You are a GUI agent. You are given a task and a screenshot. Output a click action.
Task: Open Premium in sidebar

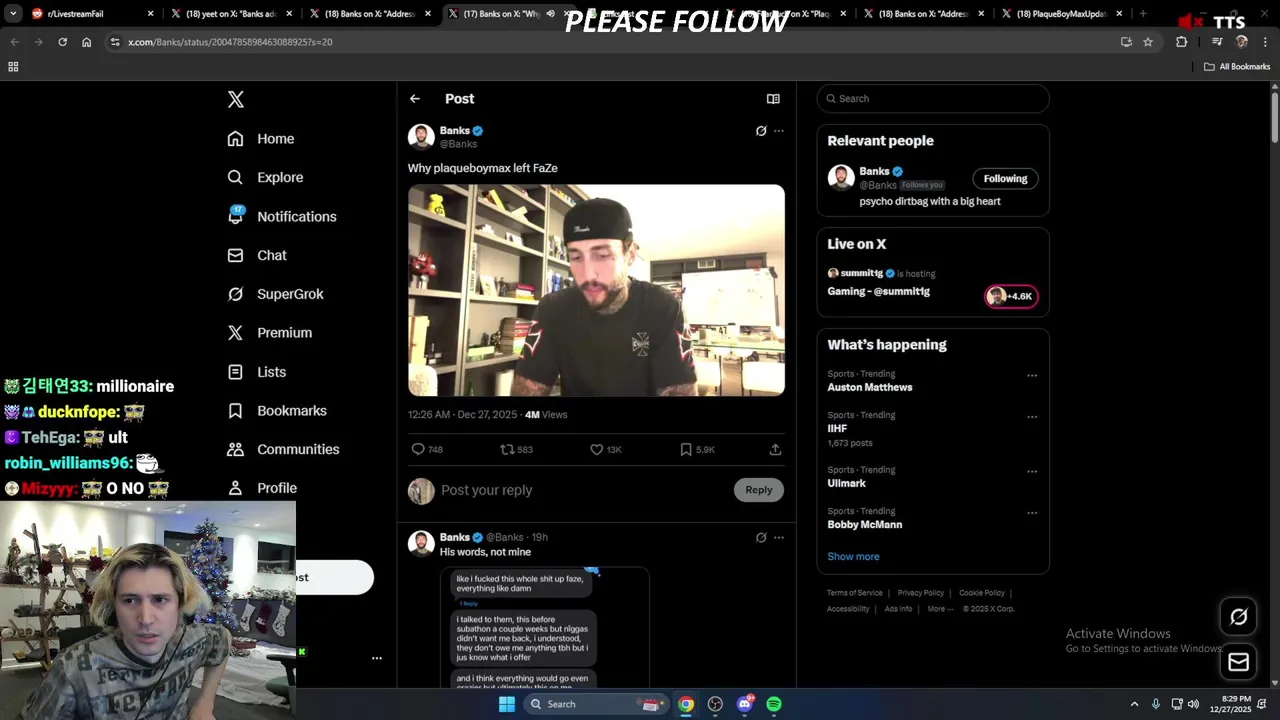click(x=270, y=333)
